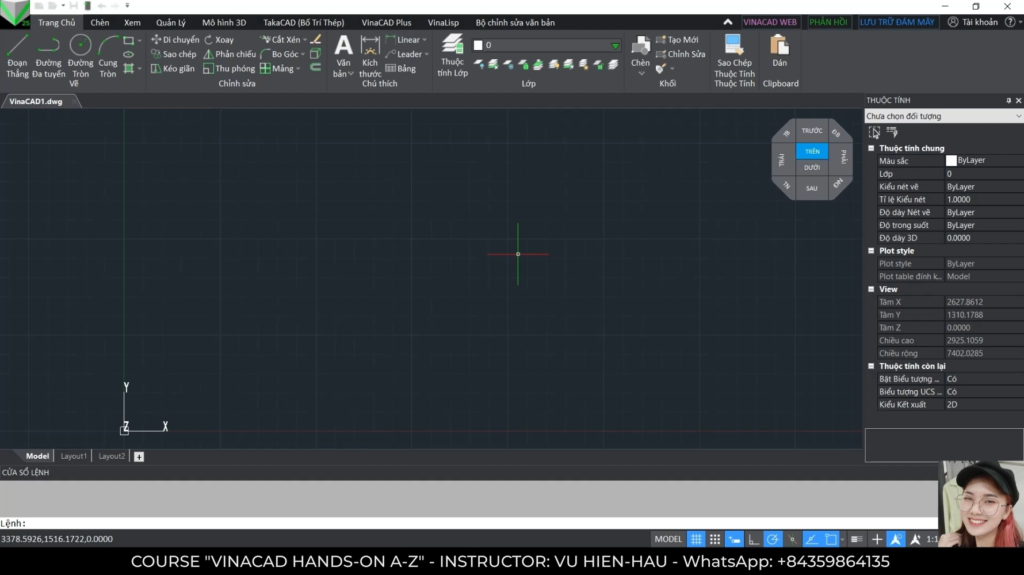The image size is (1024, 575).
Task: Toggle ortho mode in status bar
Action: [754, 539]
